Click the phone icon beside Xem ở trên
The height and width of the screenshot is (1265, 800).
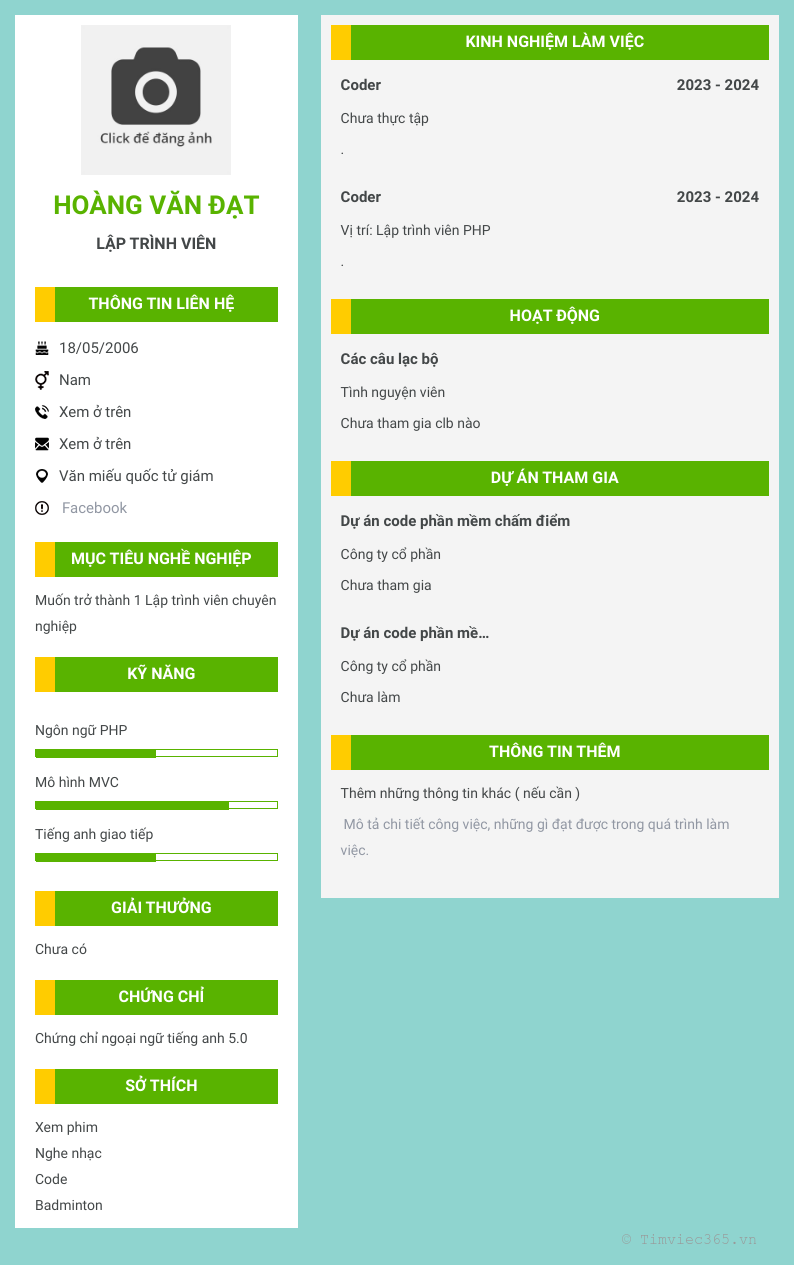coord(42,412)
